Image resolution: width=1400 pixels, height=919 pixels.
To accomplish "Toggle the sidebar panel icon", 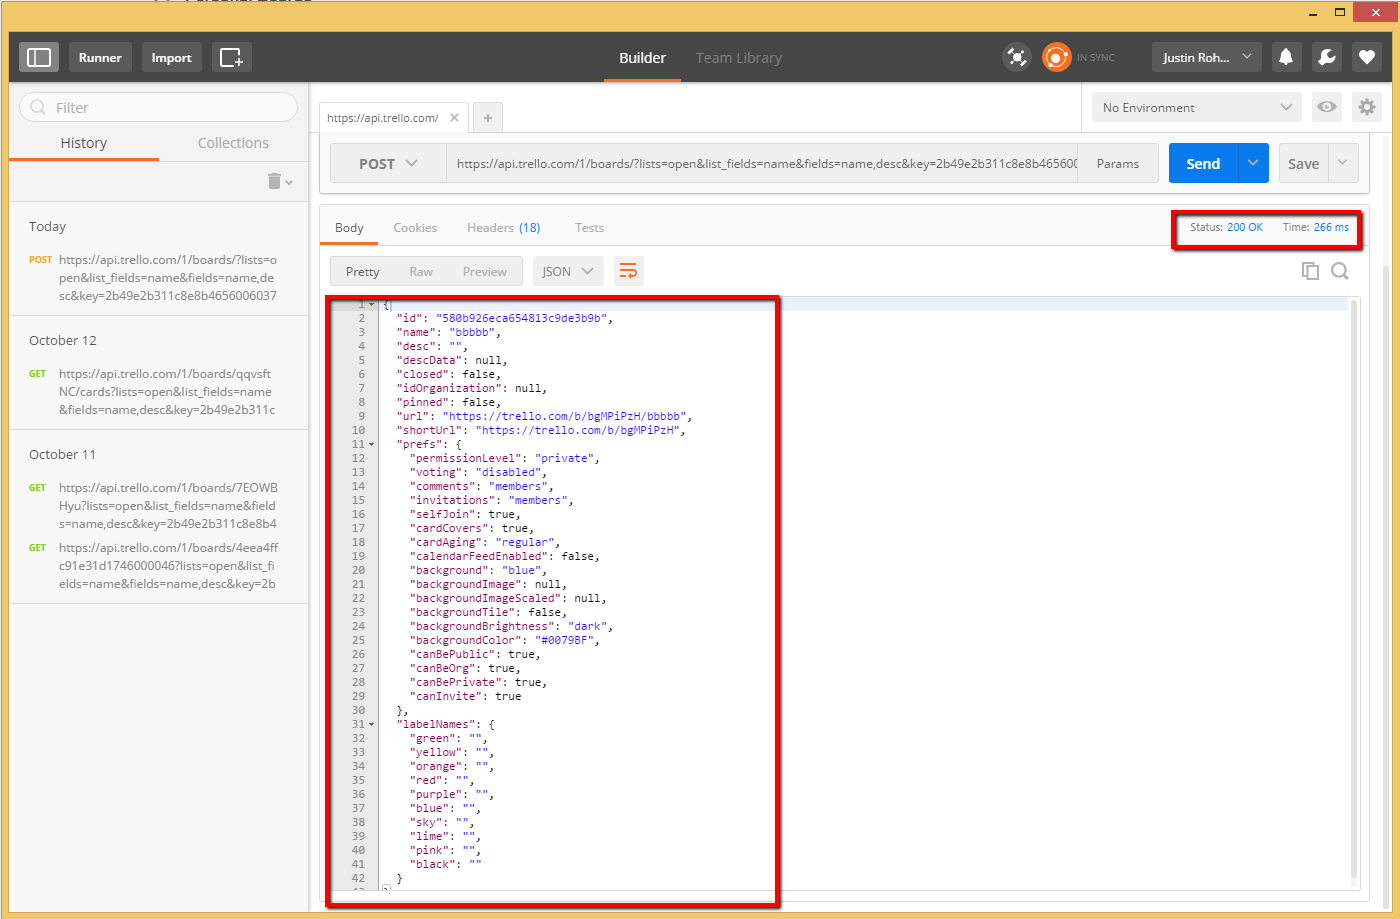I will pyautogui.click(x=39, y=57).
